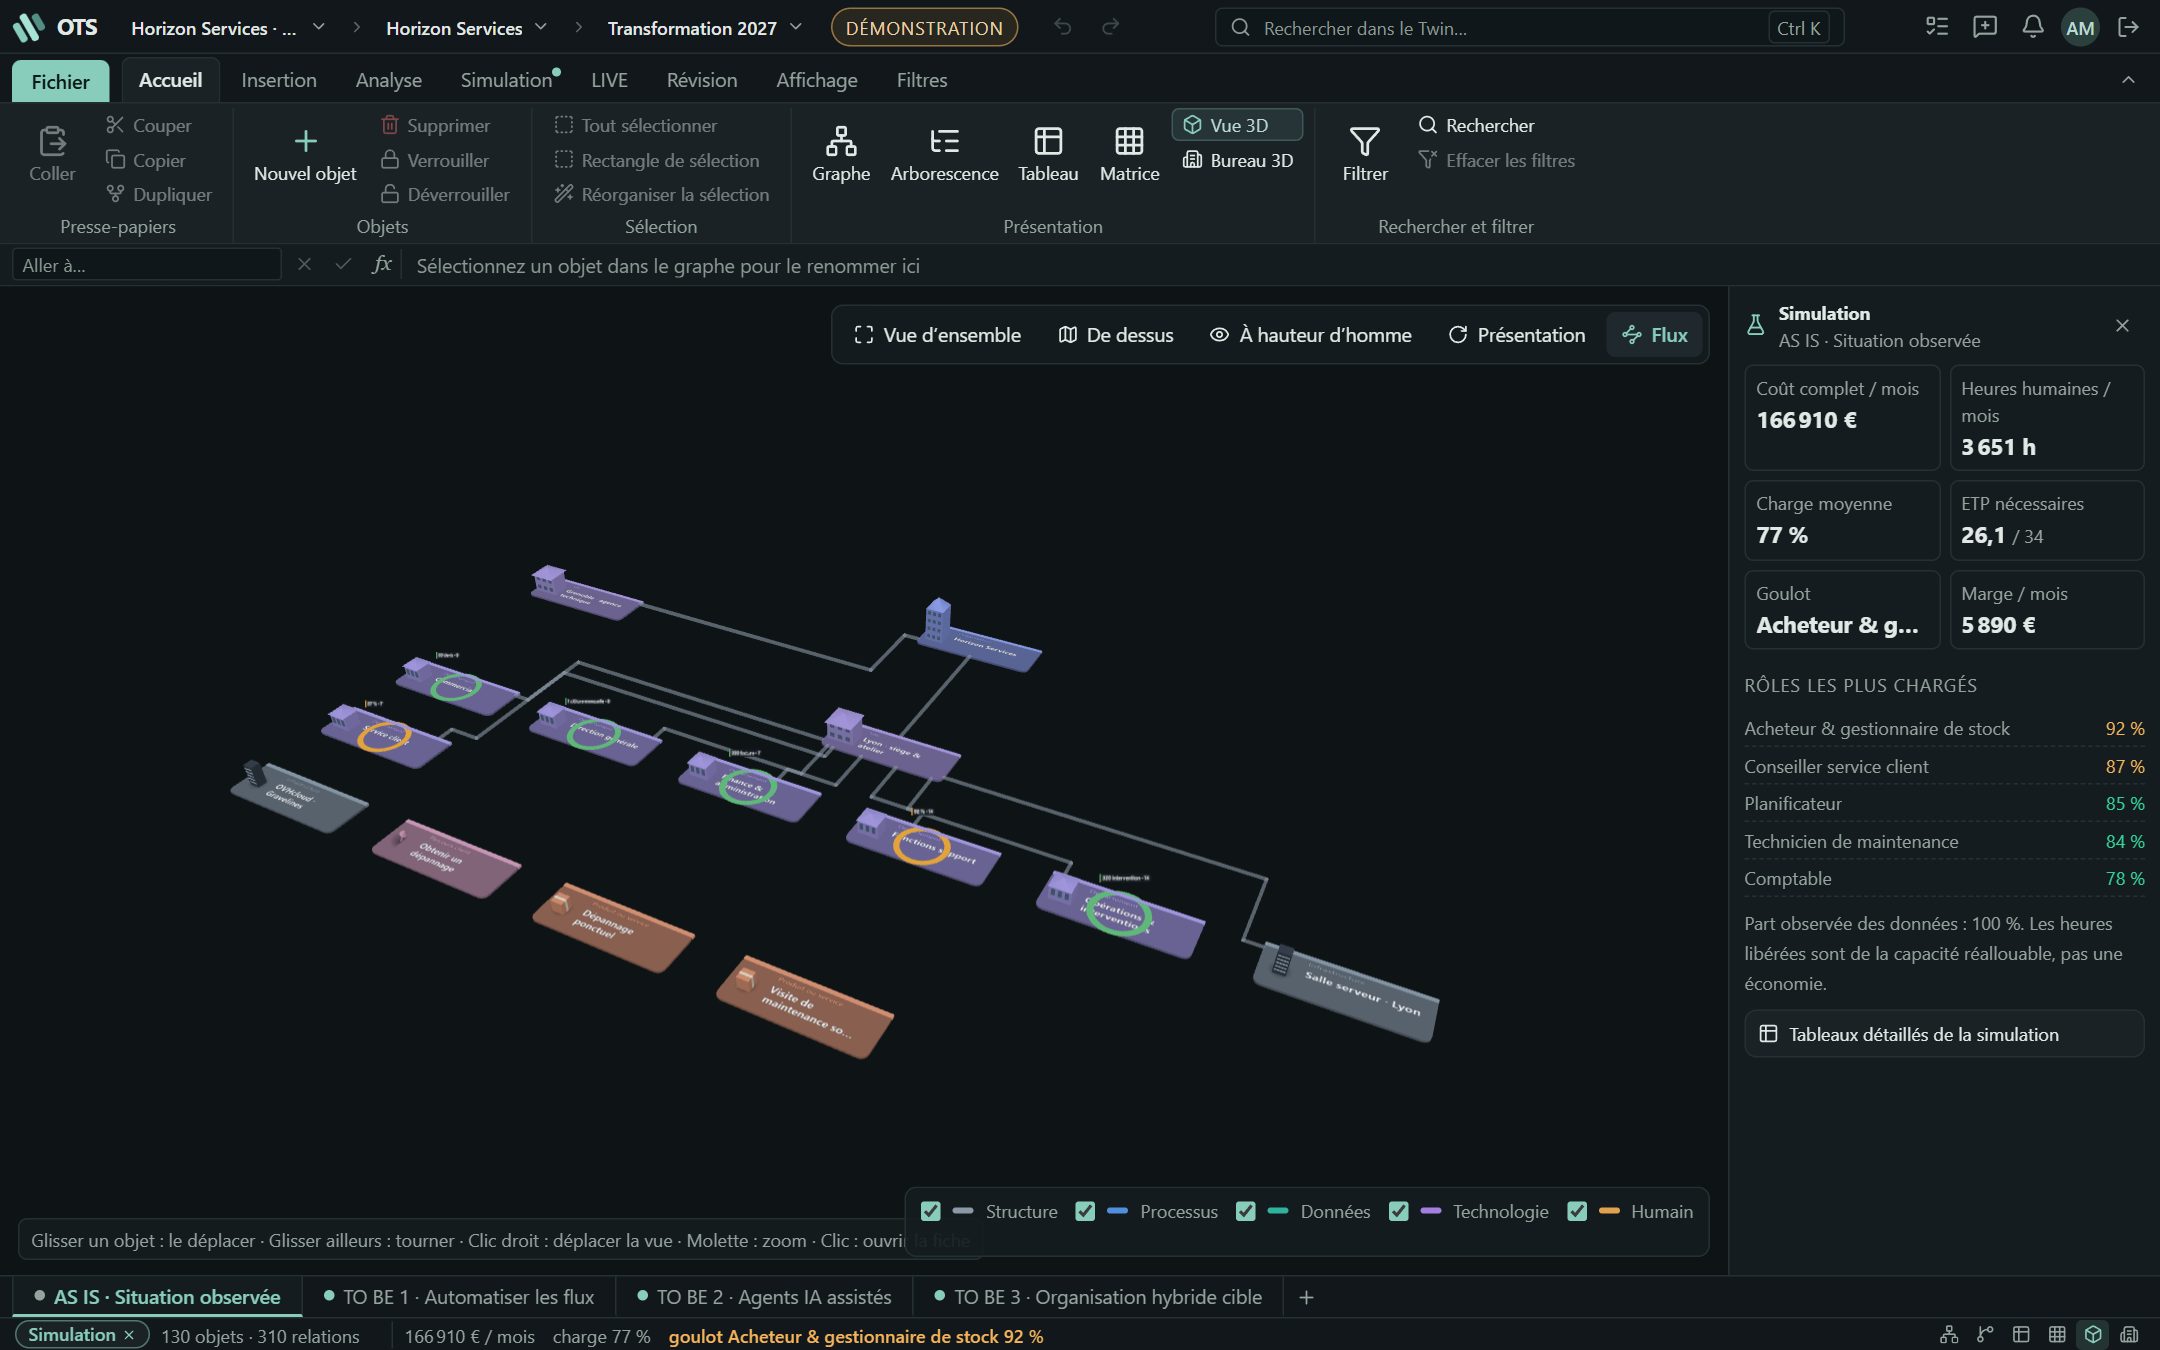Toggle the Technologie layer checkbox
The width and height of the screenshot is (2160, 1350).
tap(1398, 1212)
